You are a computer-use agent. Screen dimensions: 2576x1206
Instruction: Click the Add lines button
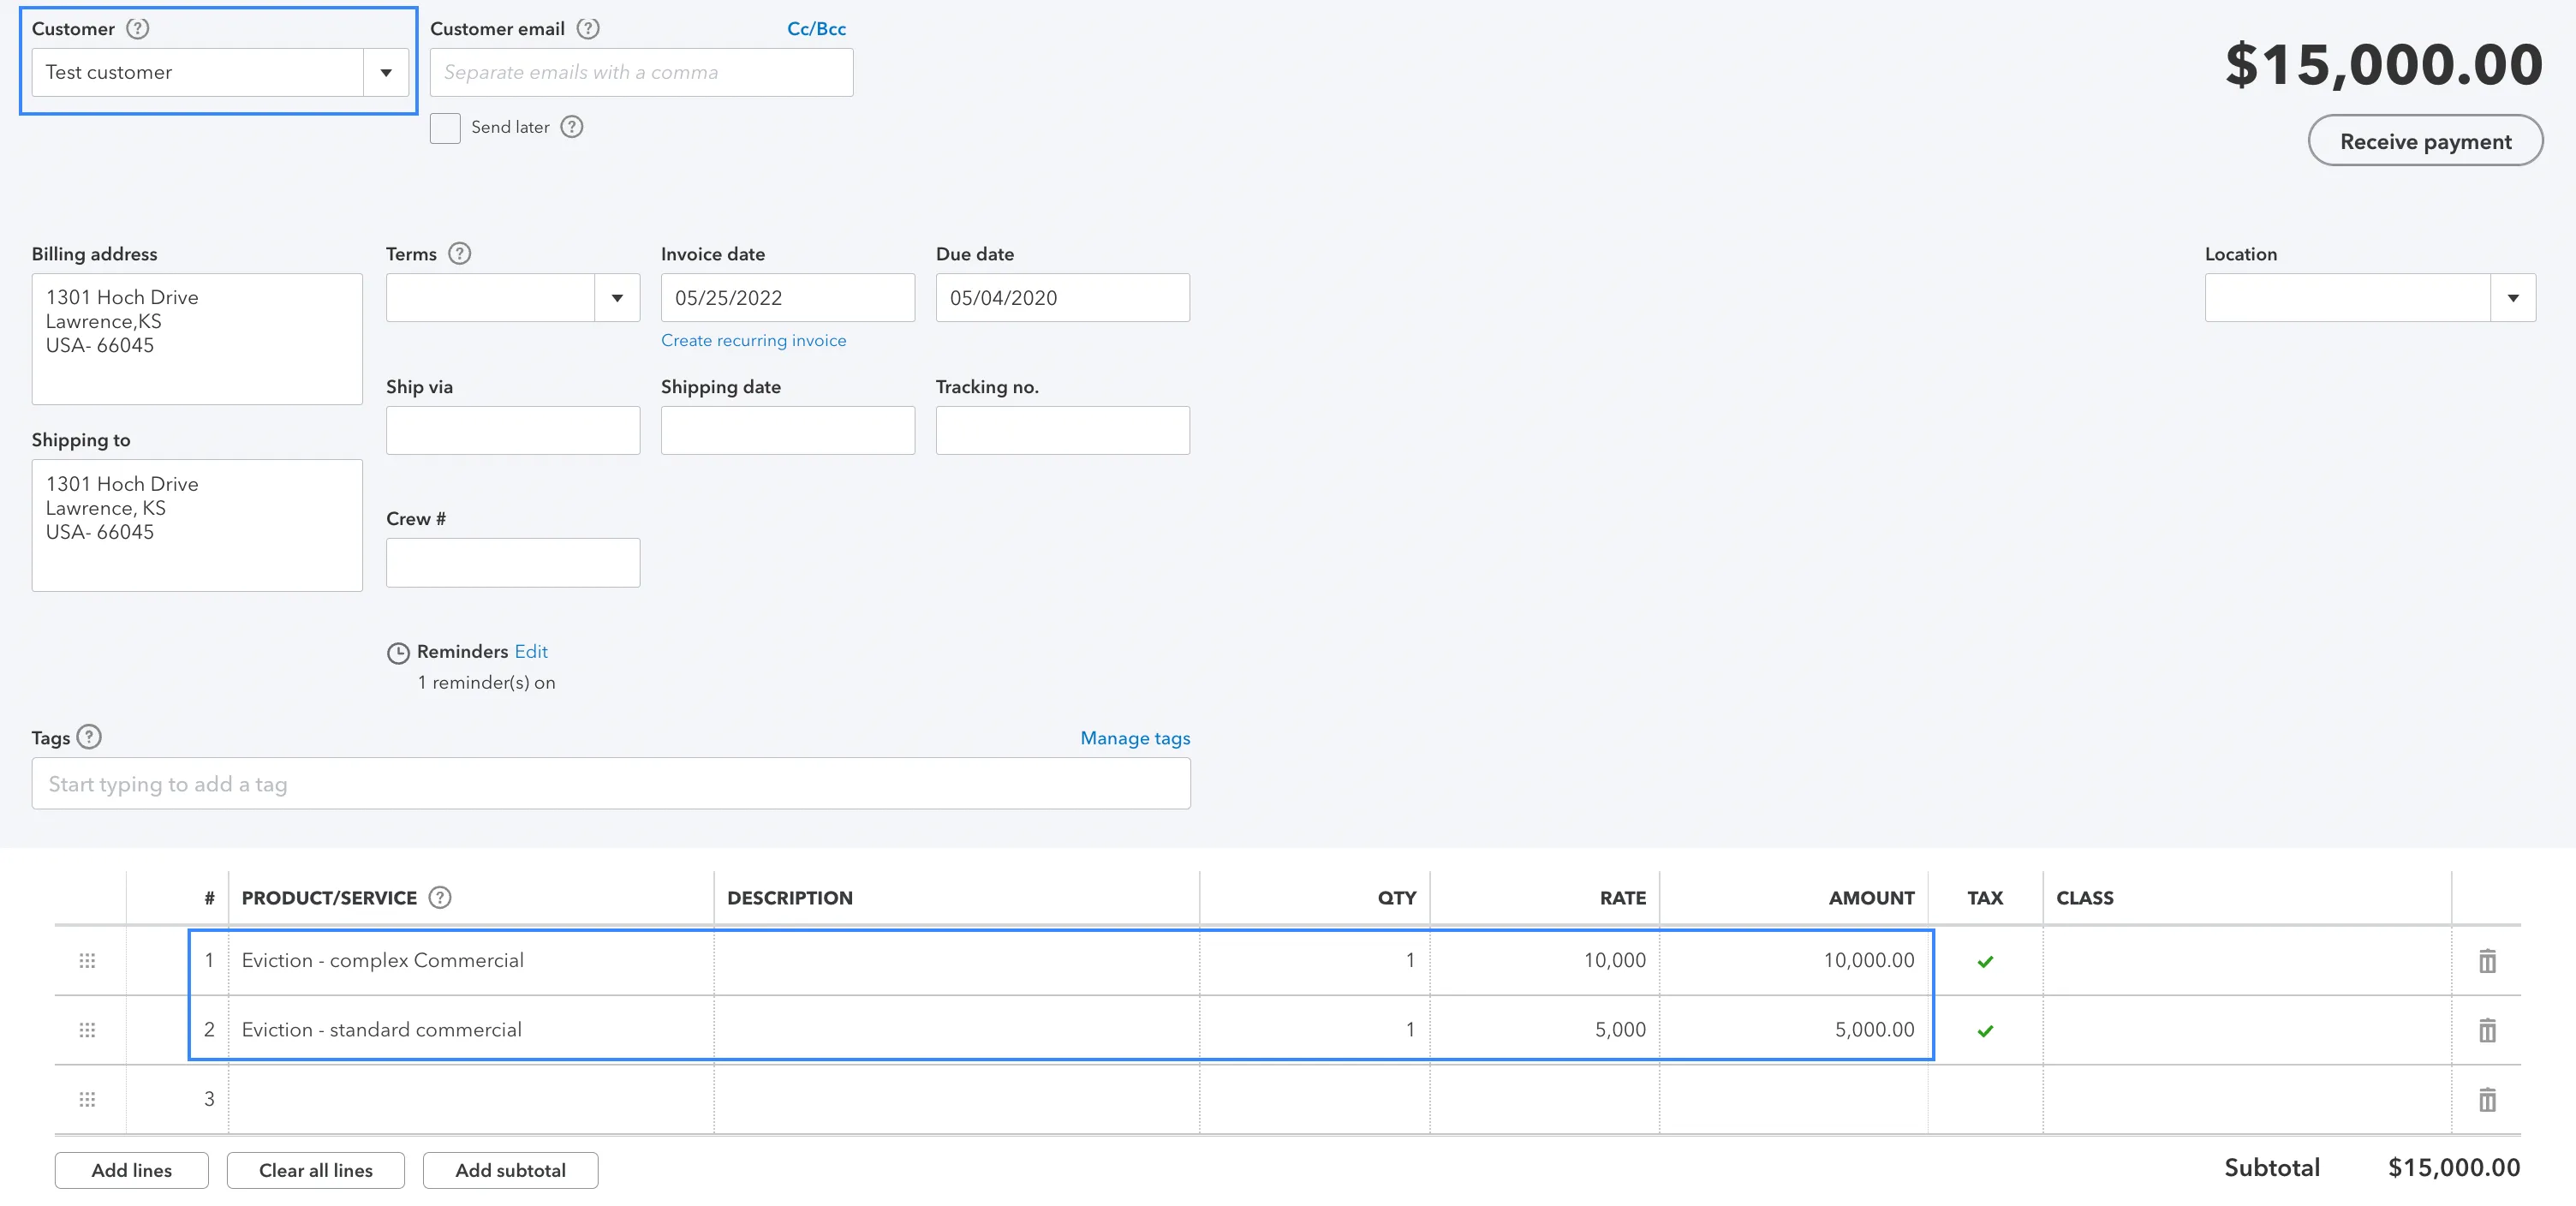point(132,1170)
